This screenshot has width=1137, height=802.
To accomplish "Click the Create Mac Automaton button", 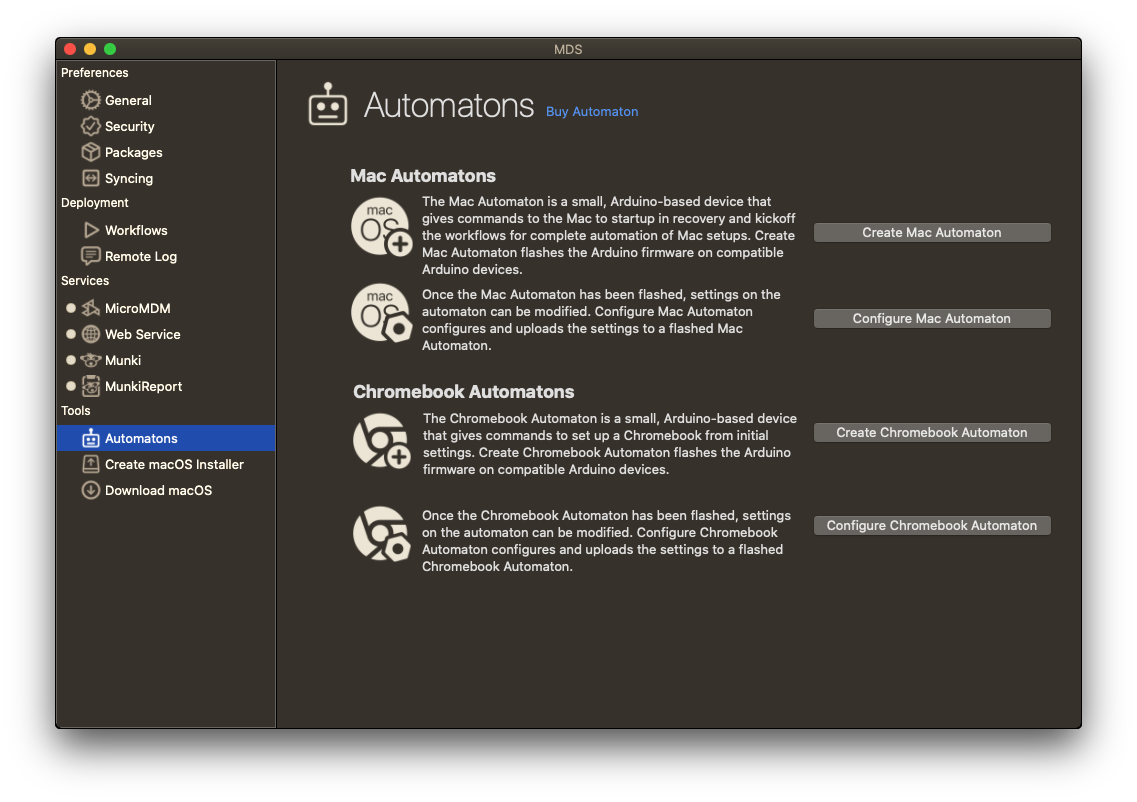I will pyautogui.click(x=932, y=233).
